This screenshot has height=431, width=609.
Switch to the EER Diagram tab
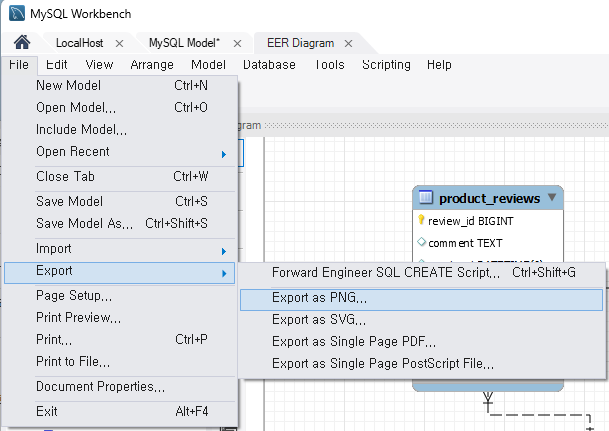tap(300, 43)
